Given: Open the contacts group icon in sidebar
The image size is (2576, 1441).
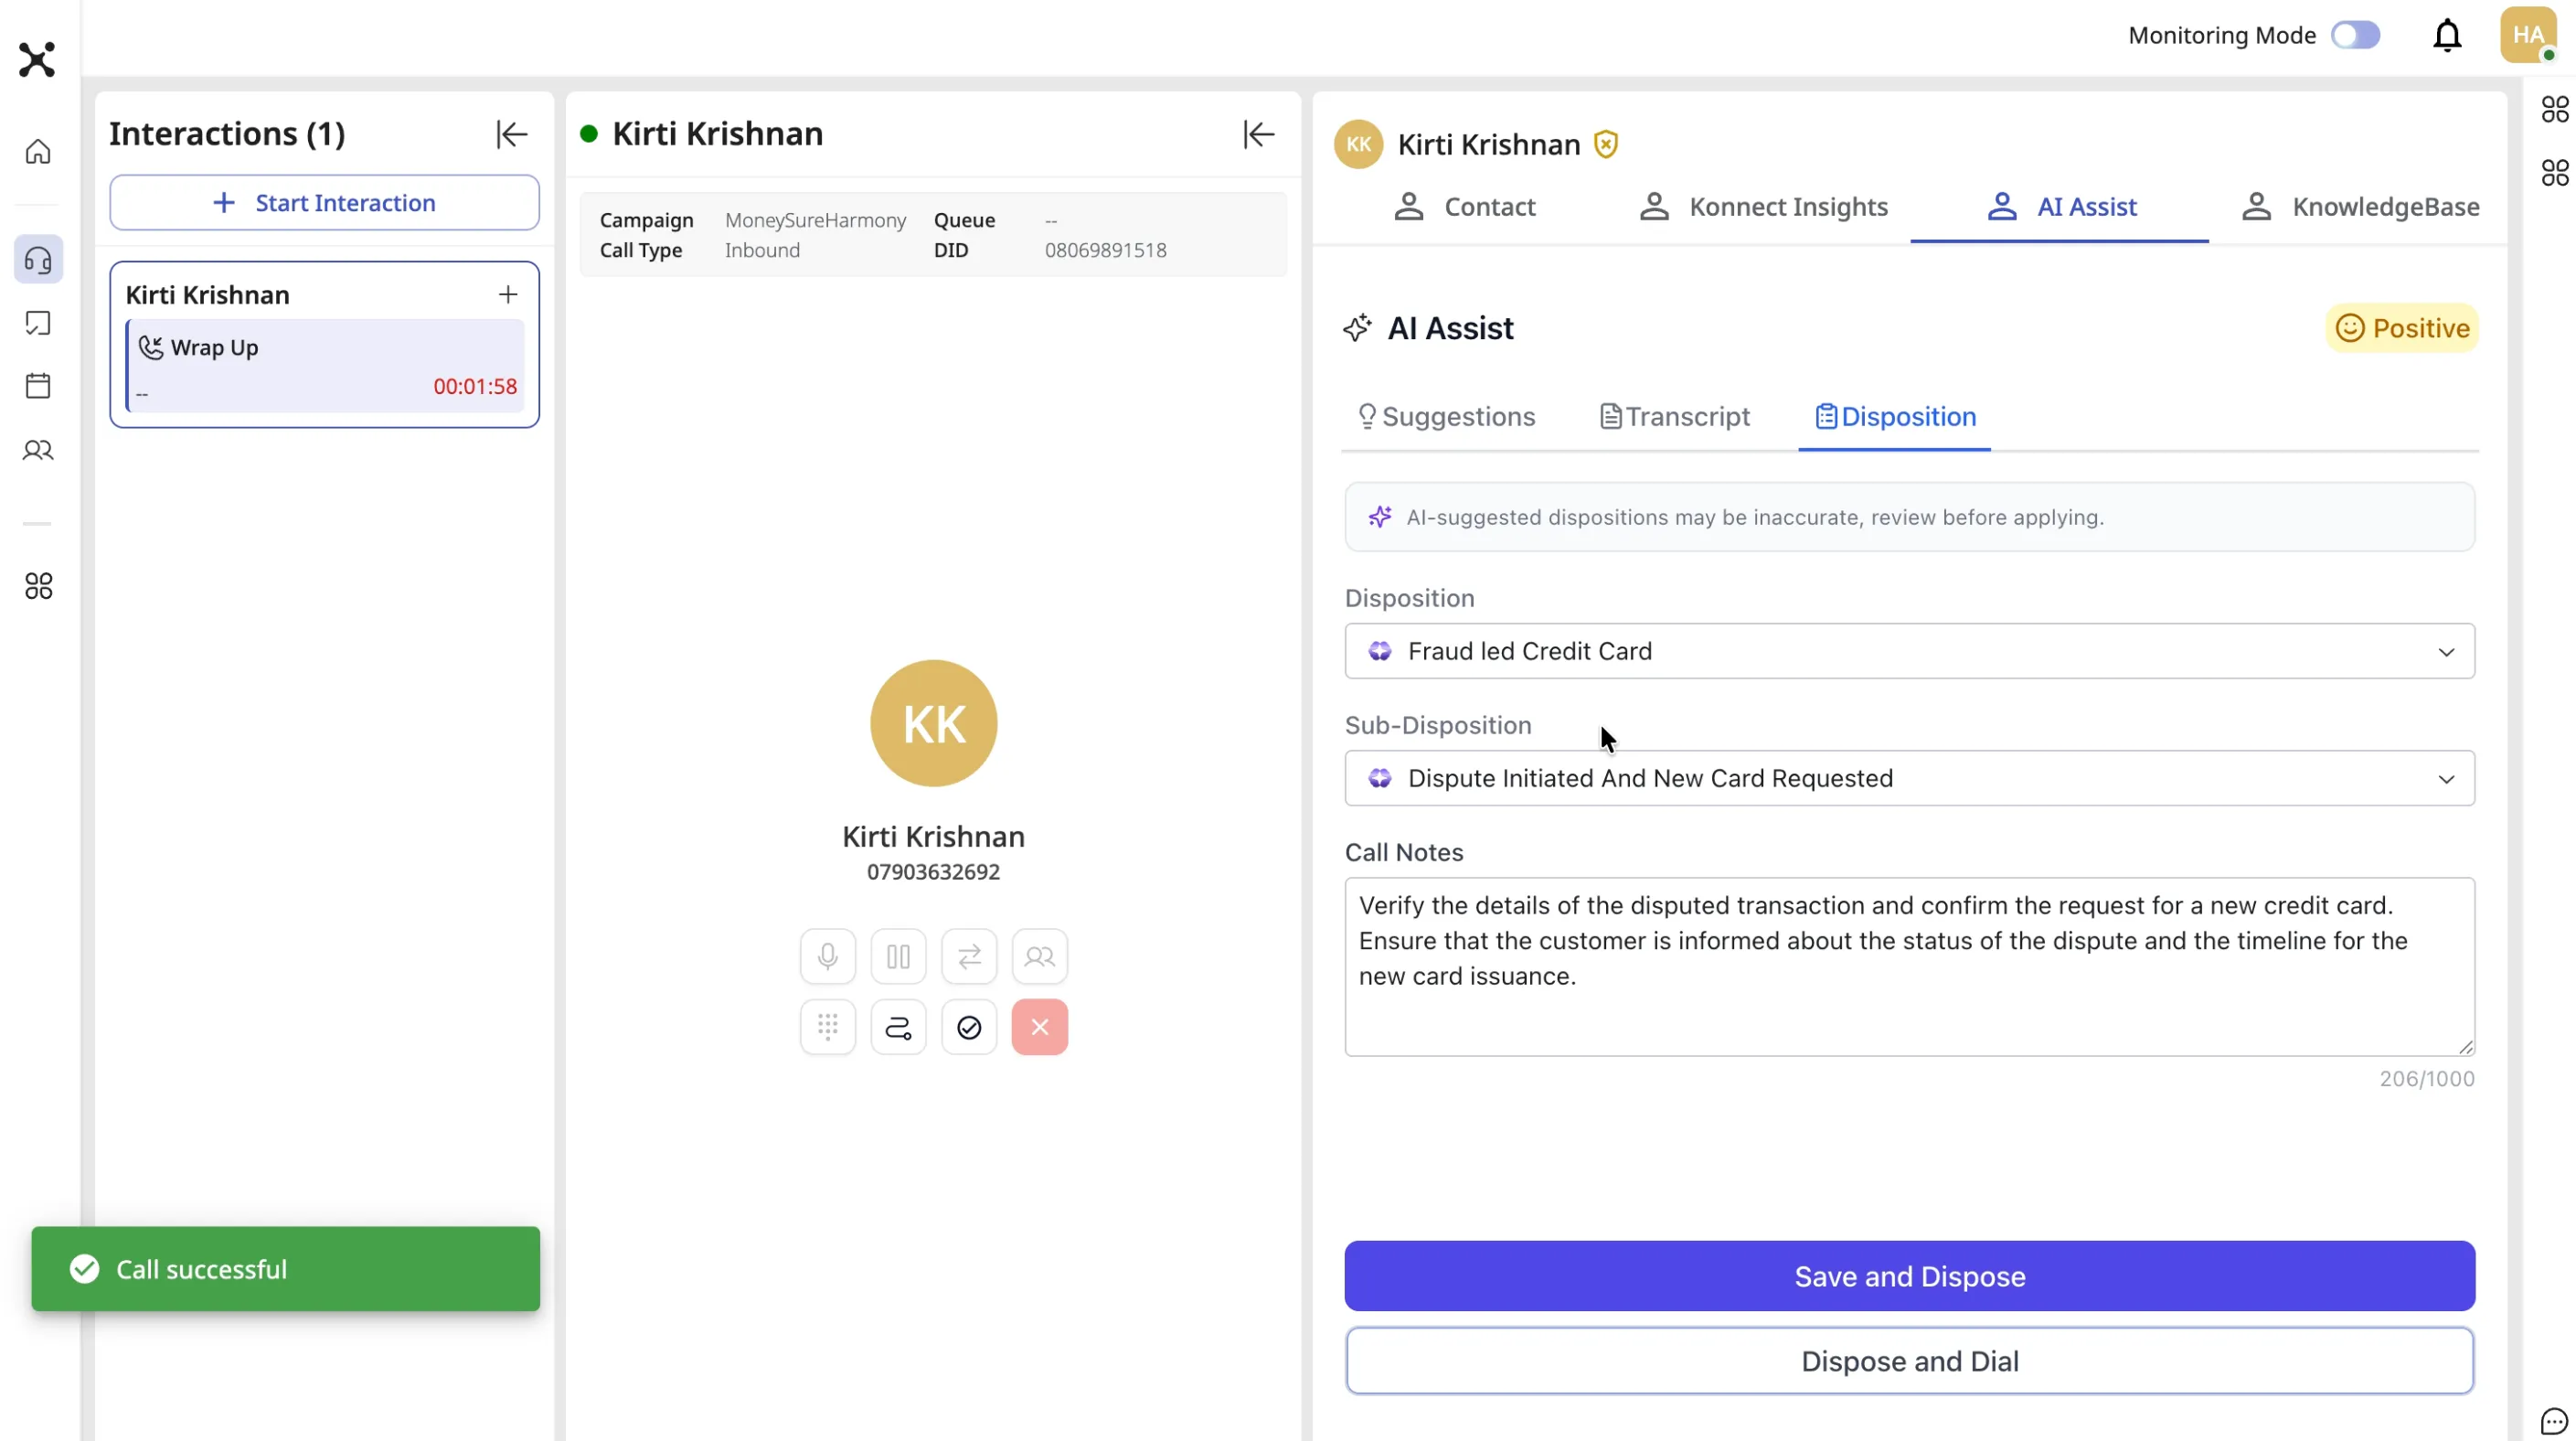Looking at the screenshot, I should [38, 450].
